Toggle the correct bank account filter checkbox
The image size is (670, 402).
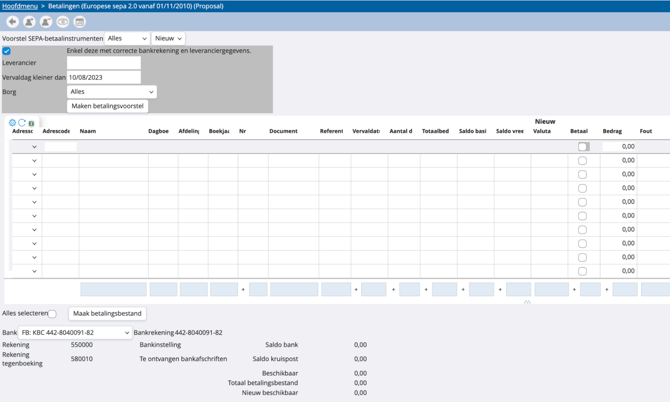pyautogui.click(x=6, y=51)
